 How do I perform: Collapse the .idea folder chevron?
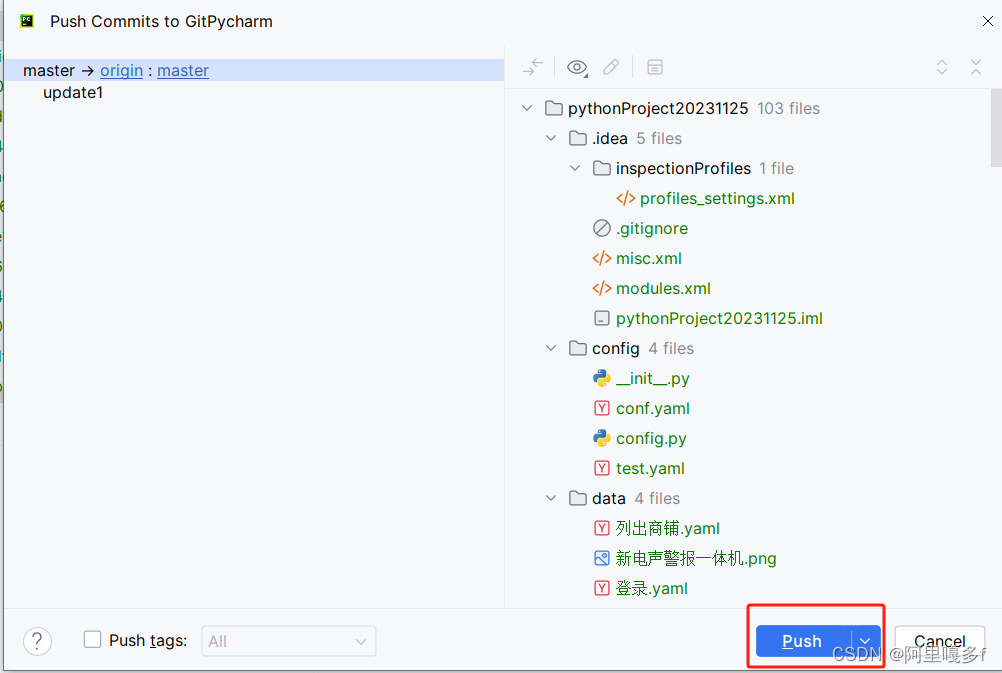click(551, 138)
